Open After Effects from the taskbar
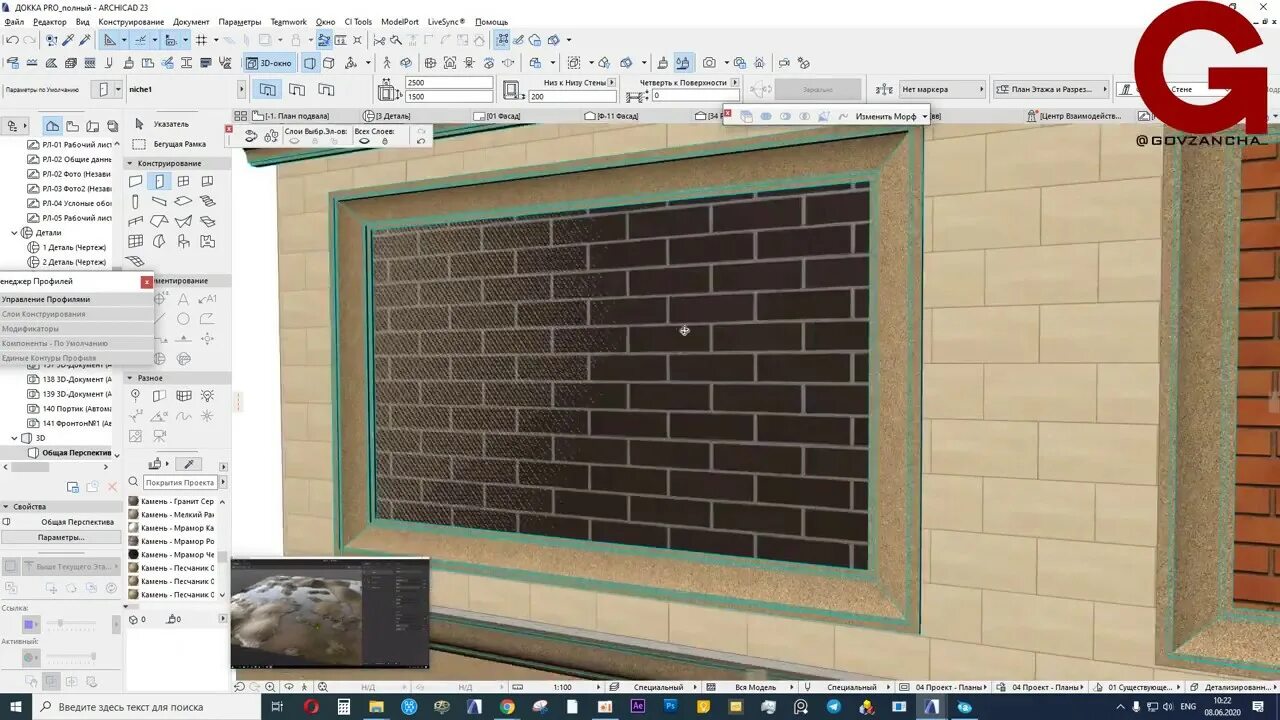 pos(638,706)
